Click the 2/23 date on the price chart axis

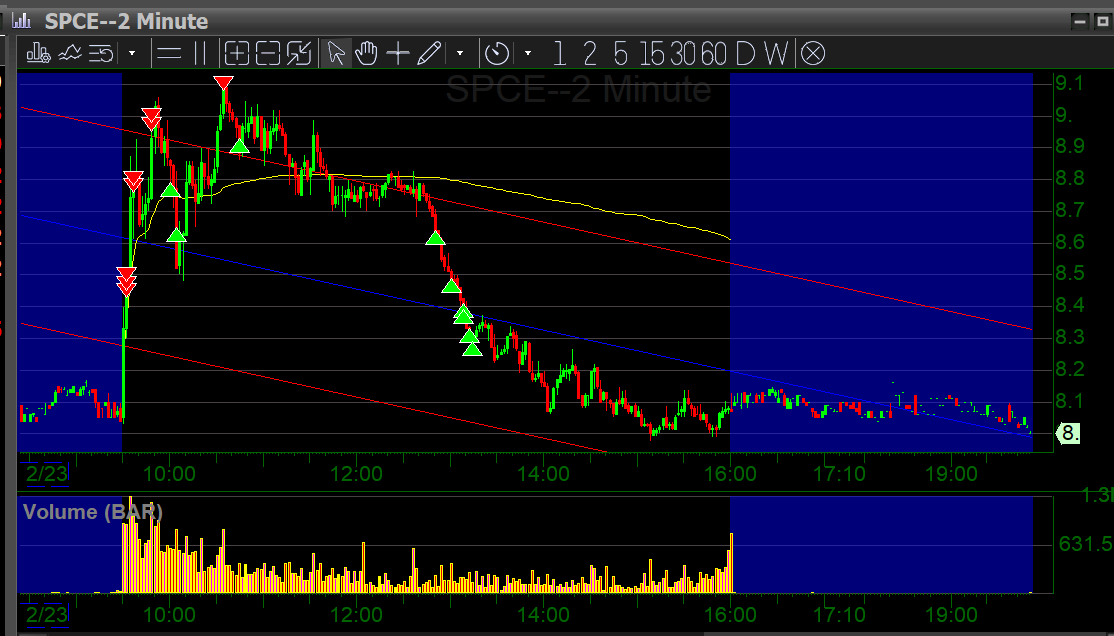pos(46,473)
